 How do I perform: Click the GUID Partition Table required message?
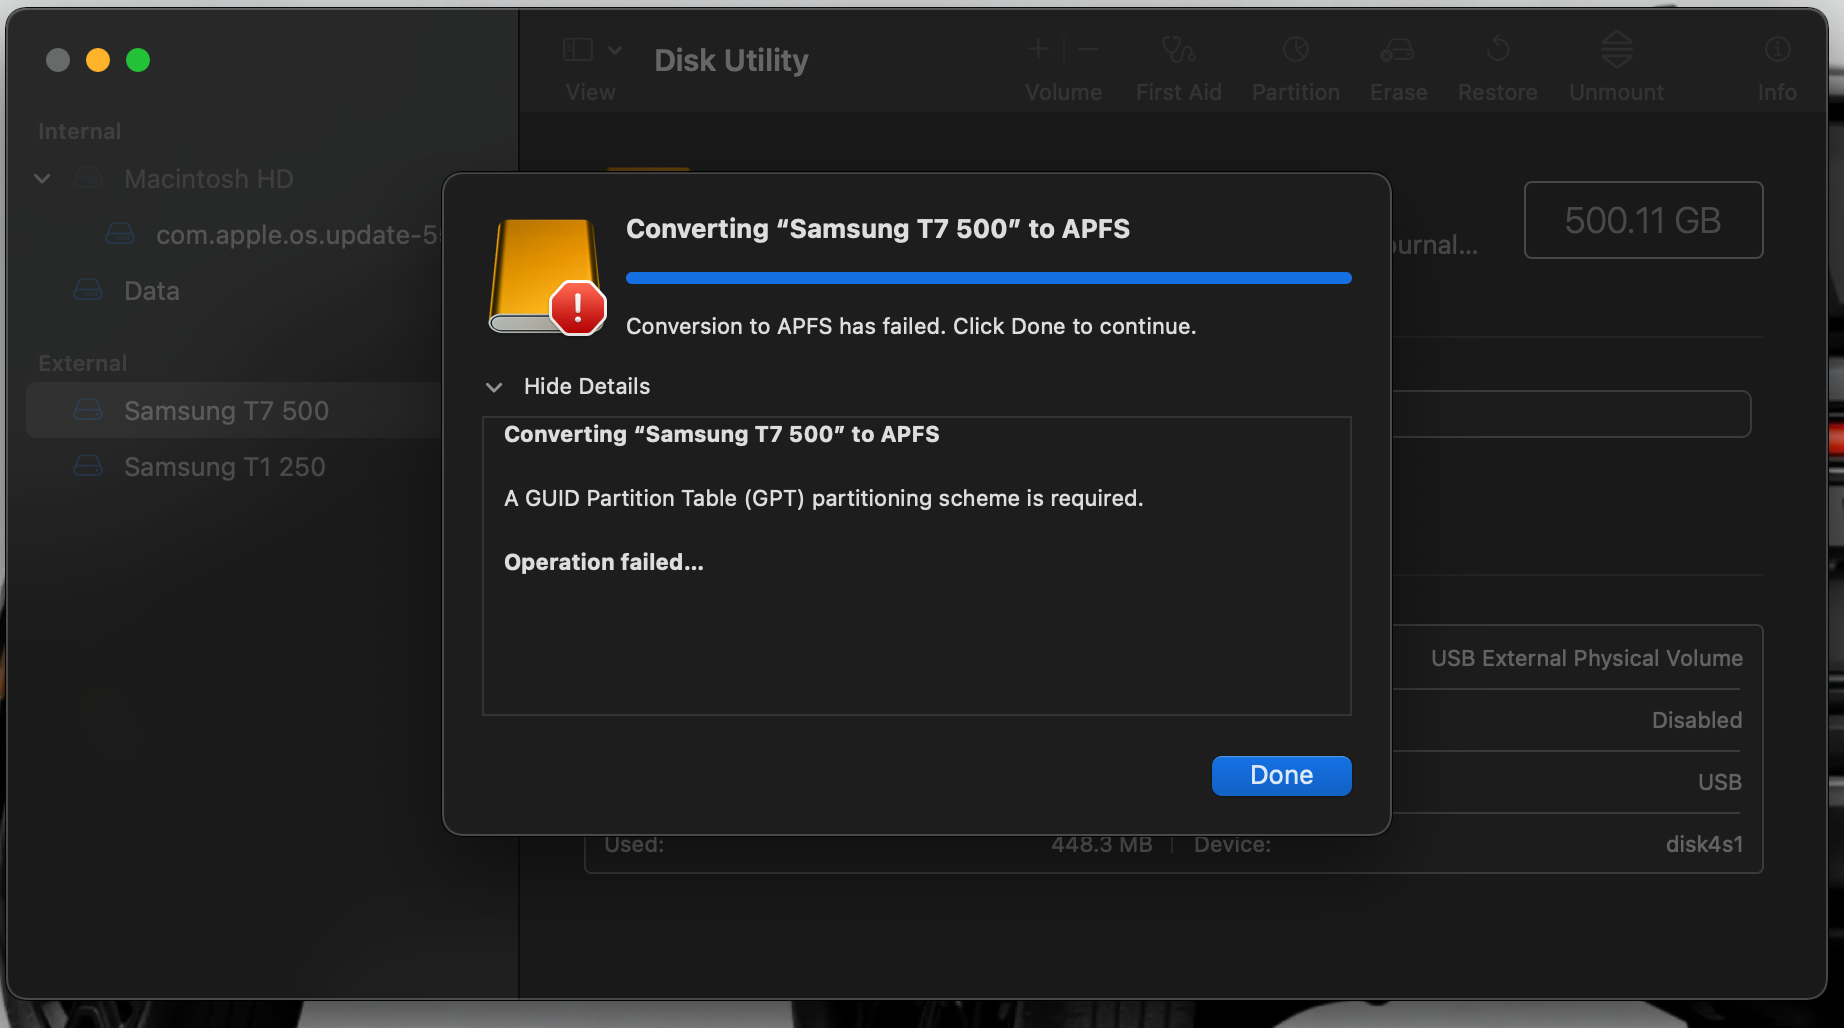click(823, 498)
